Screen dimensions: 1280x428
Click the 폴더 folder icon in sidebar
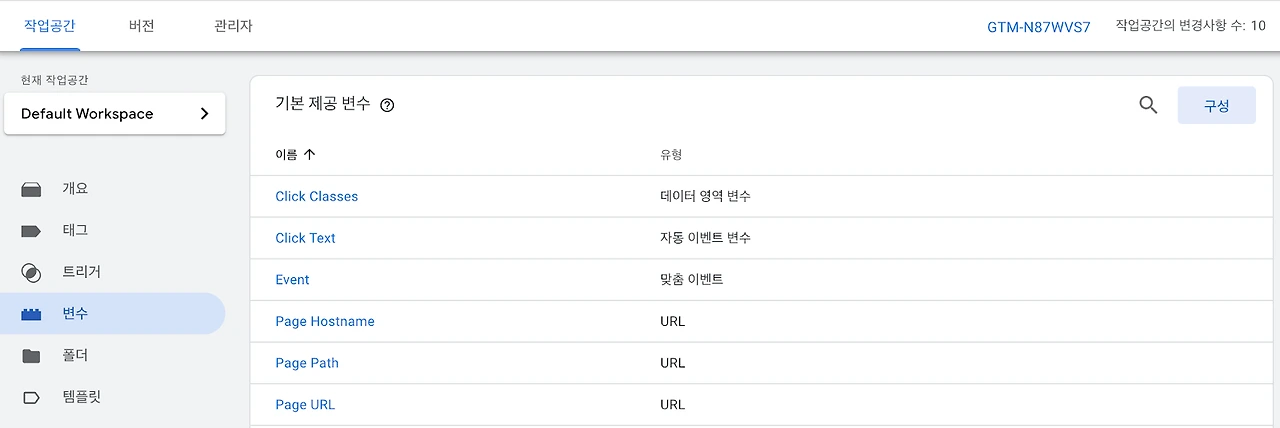[x=31, y=356]
